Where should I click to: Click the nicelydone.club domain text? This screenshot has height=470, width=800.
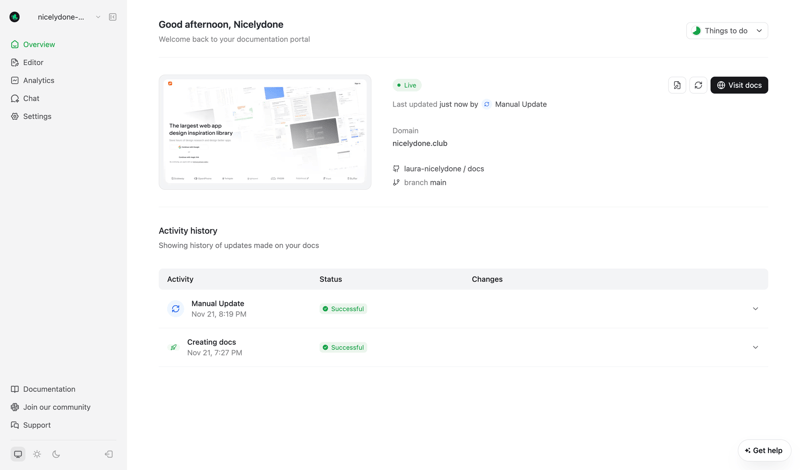point(420,143)
